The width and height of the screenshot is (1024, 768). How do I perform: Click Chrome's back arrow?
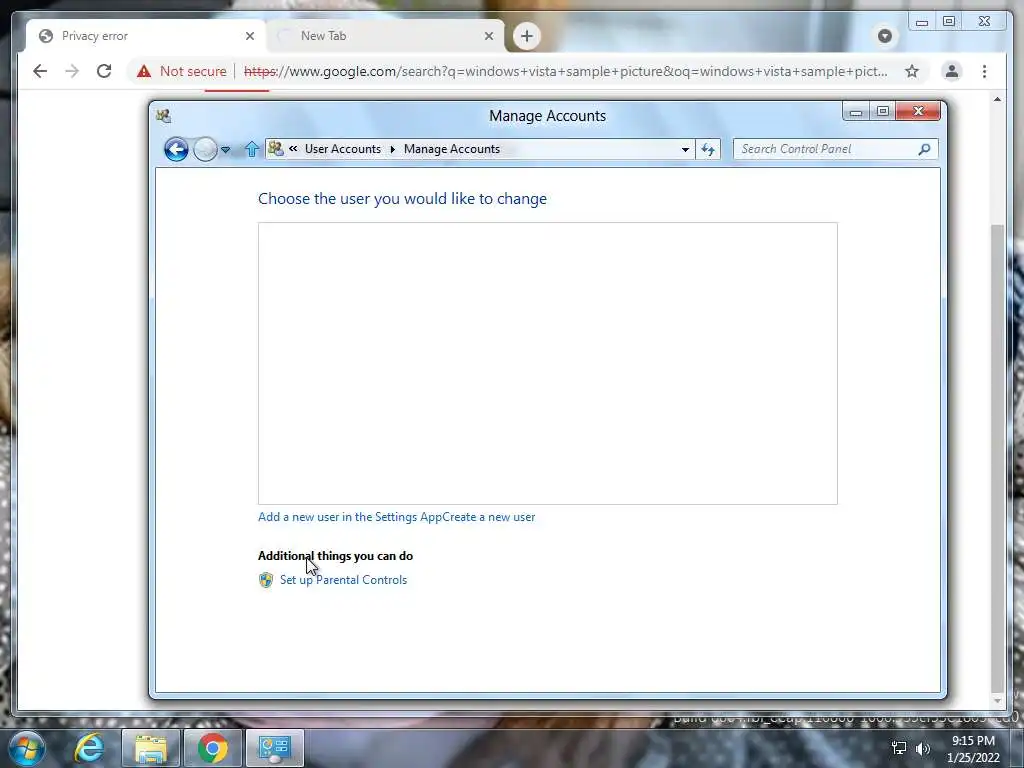coord(40,71)
